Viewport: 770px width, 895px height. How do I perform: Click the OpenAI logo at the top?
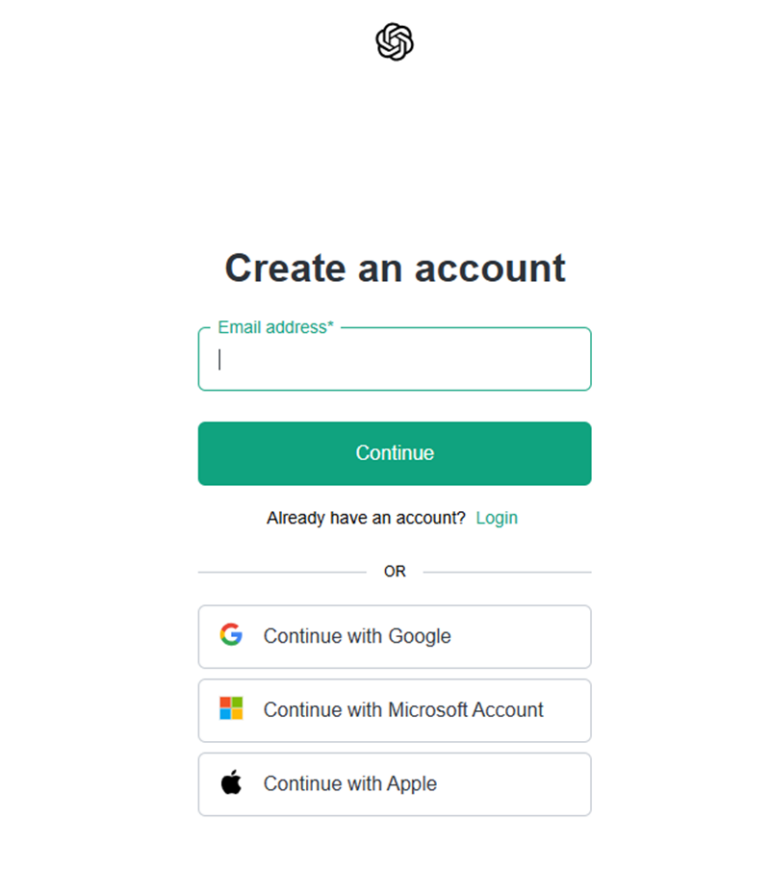pyautogui.click(x=394, y=42)
